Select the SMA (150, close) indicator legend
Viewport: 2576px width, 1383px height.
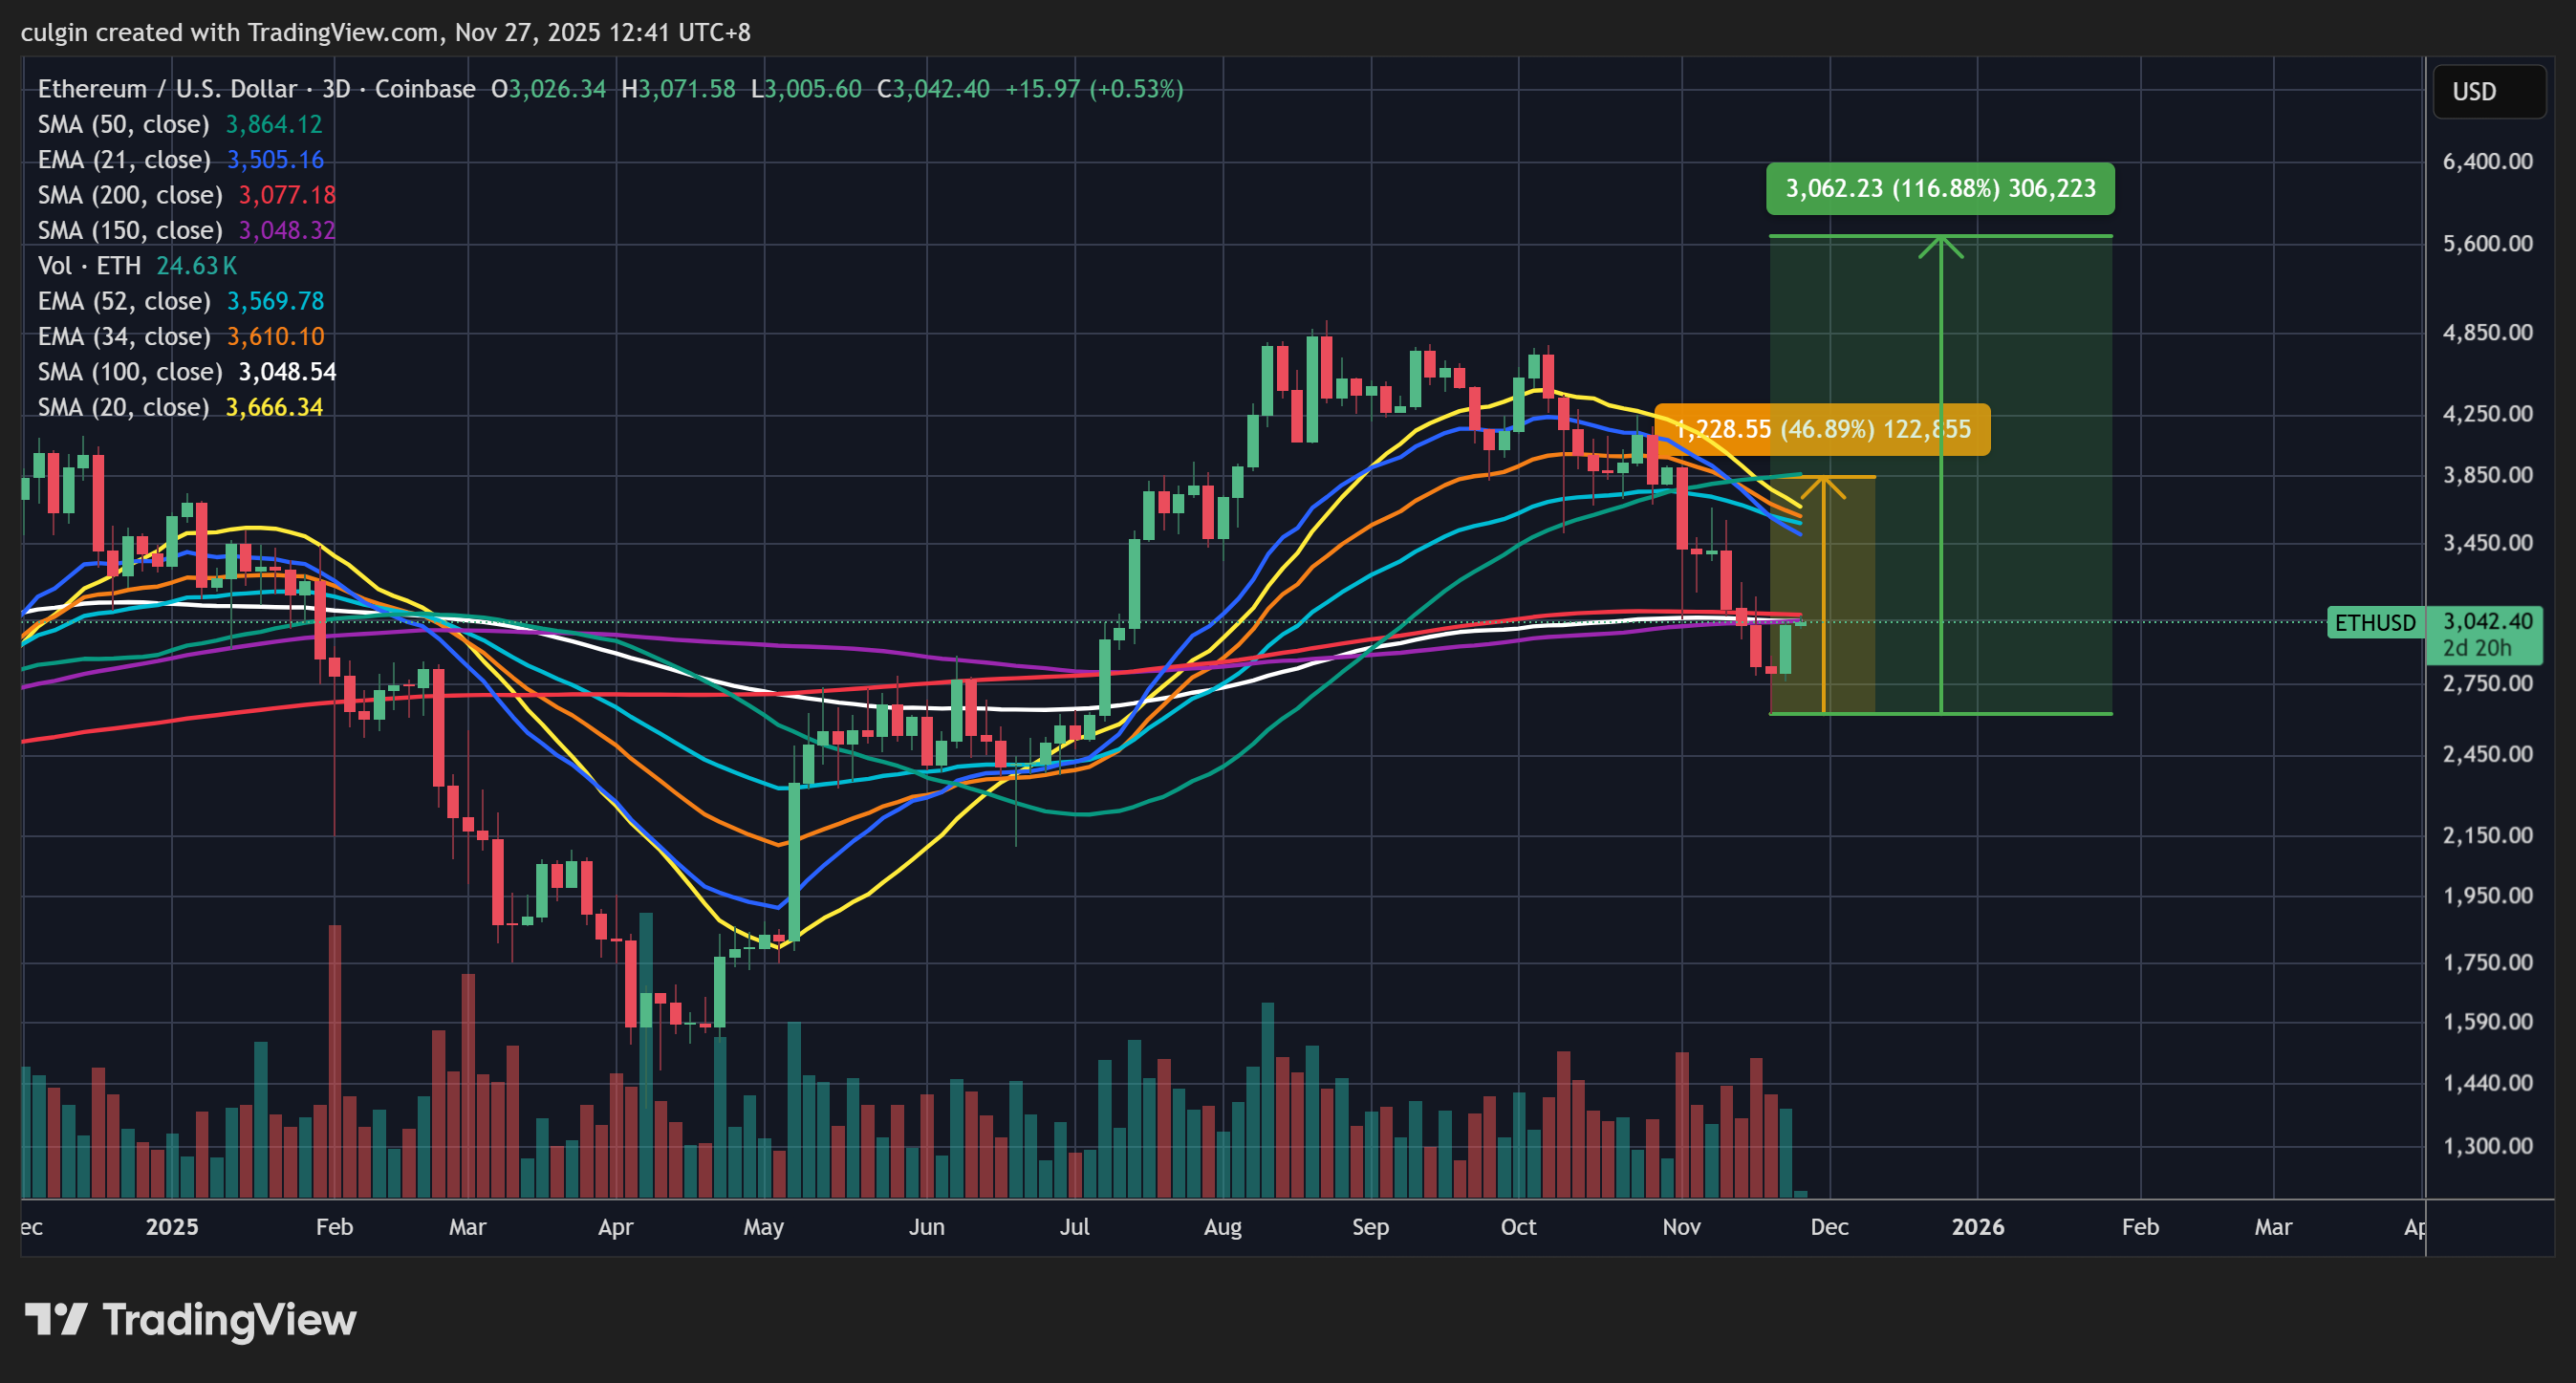[187, 230]
